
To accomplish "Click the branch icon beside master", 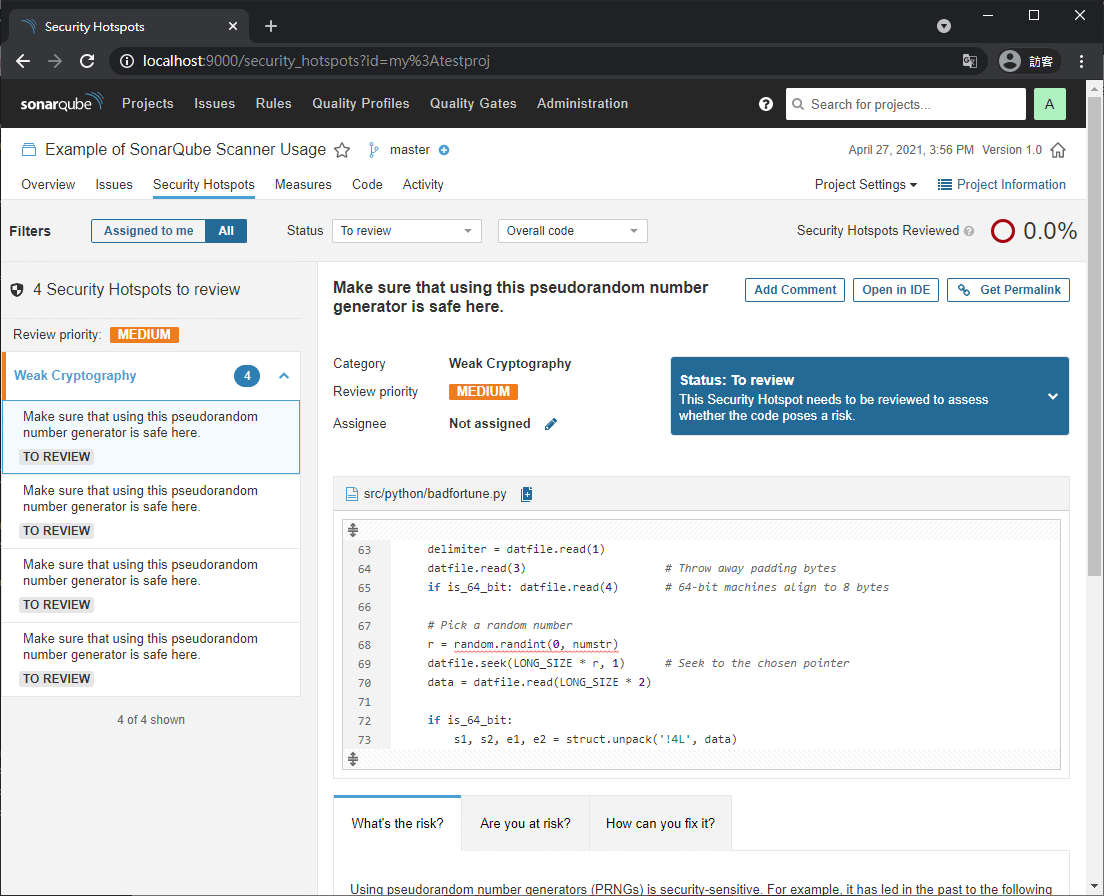I will [373, 150].
